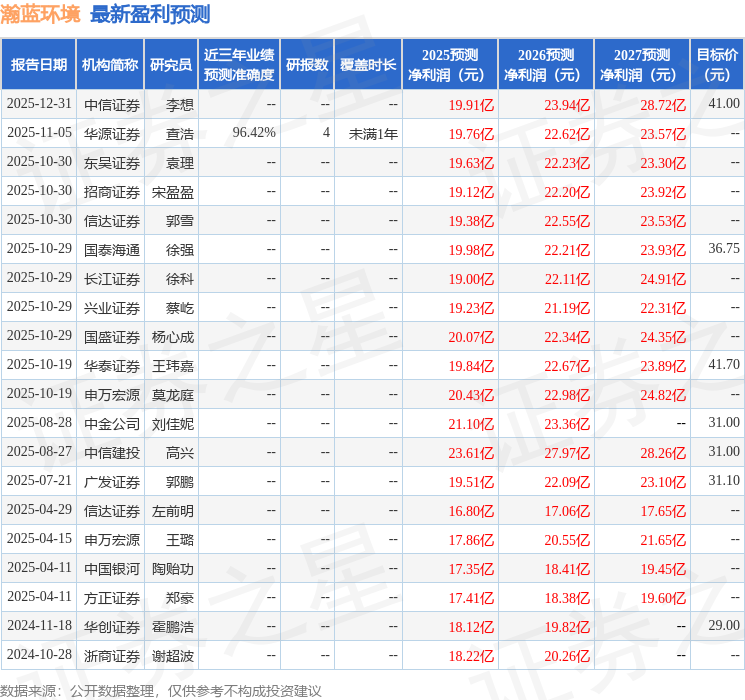Click the 16.80亿 2025 forecast
This screenshot has width=745, height=700.
pos(471,511)
